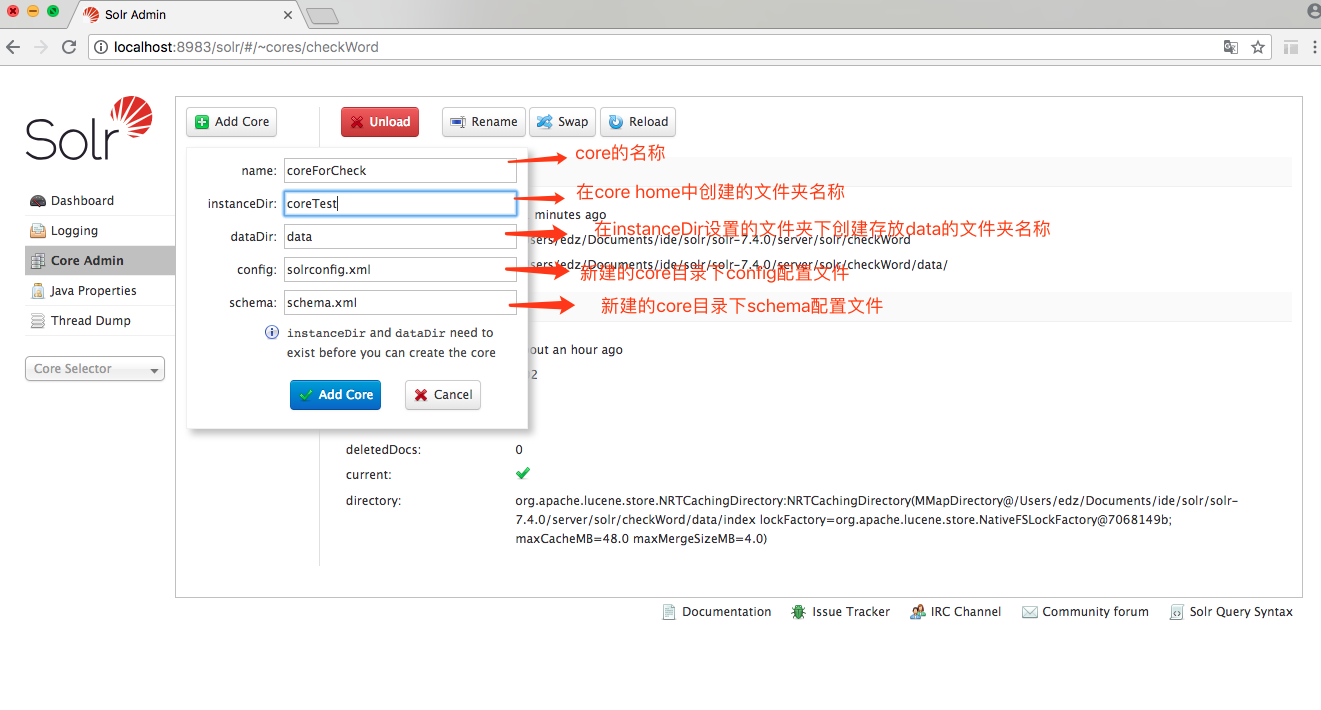
Task: Click the IRC Channel people icon
Action: coord(918,612)
